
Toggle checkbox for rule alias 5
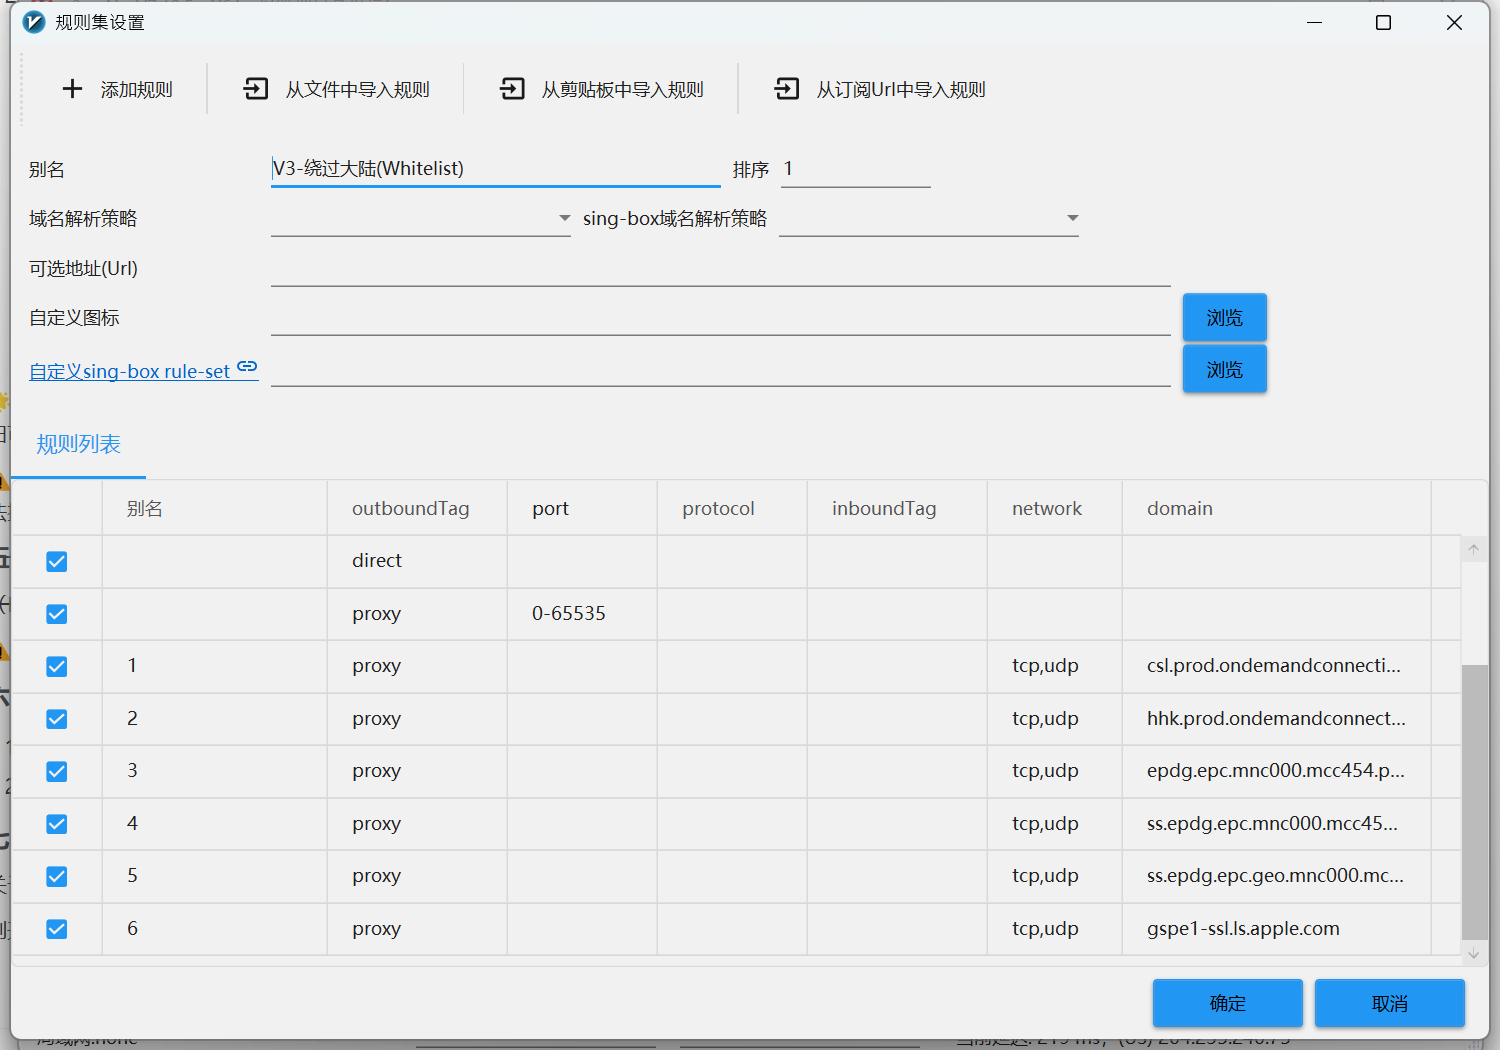point(57,876)
